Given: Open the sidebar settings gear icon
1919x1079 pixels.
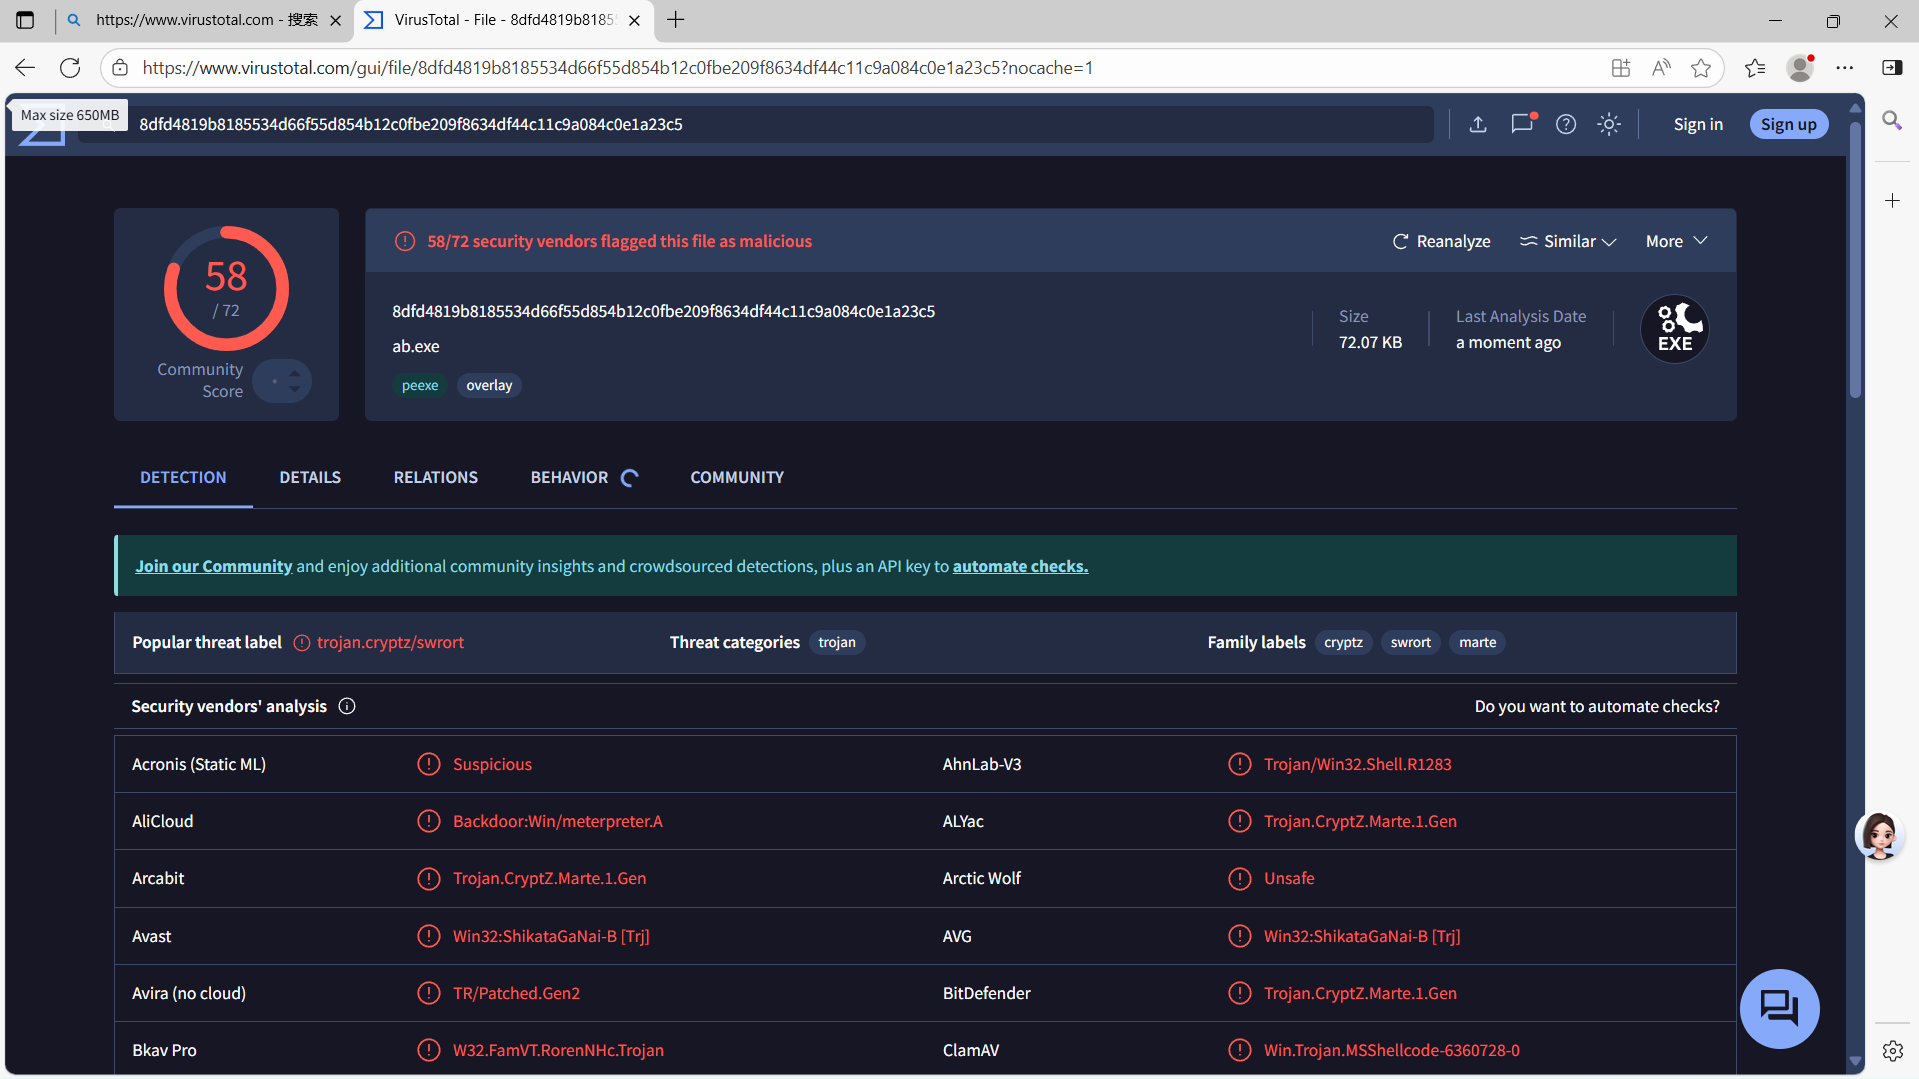Looking at the screenshot, I should click(1892, 1050).
